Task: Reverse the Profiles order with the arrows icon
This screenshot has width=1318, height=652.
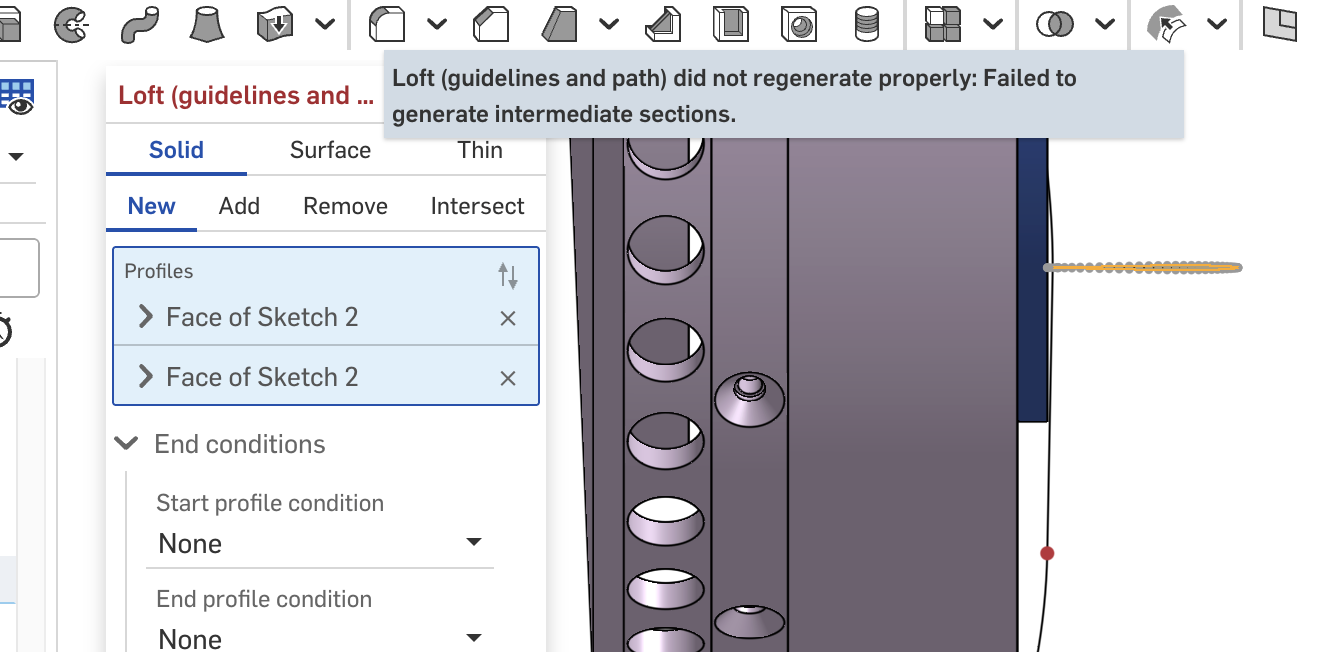Action: coord(508,275)
